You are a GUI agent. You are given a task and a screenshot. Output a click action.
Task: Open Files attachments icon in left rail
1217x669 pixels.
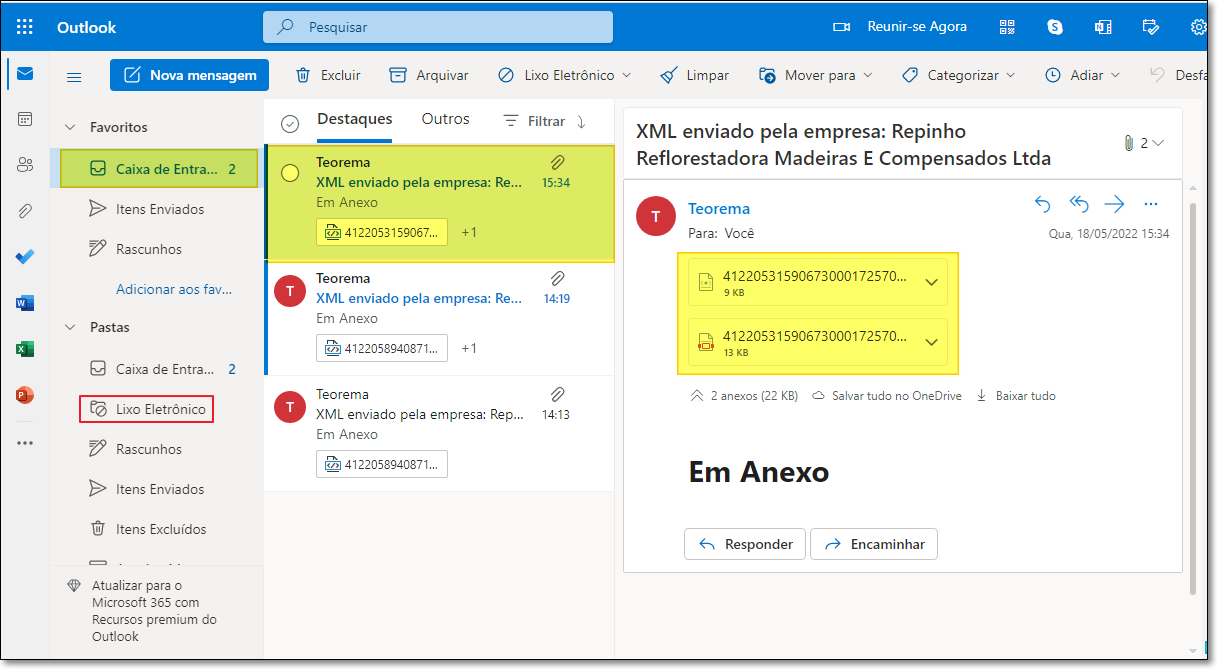pos(25,211)
